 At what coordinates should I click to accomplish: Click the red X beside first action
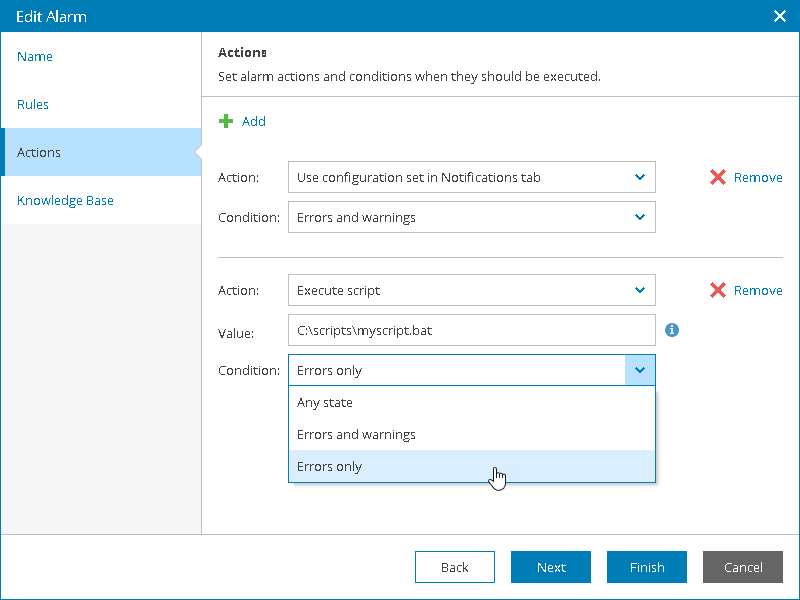coord(718,177)
